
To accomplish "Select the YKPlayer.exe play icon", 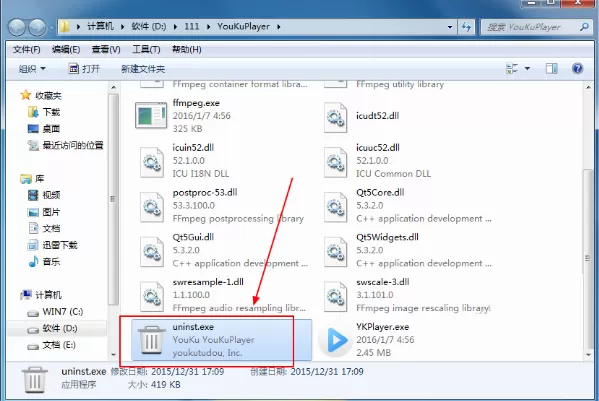I will pos(335,340).
